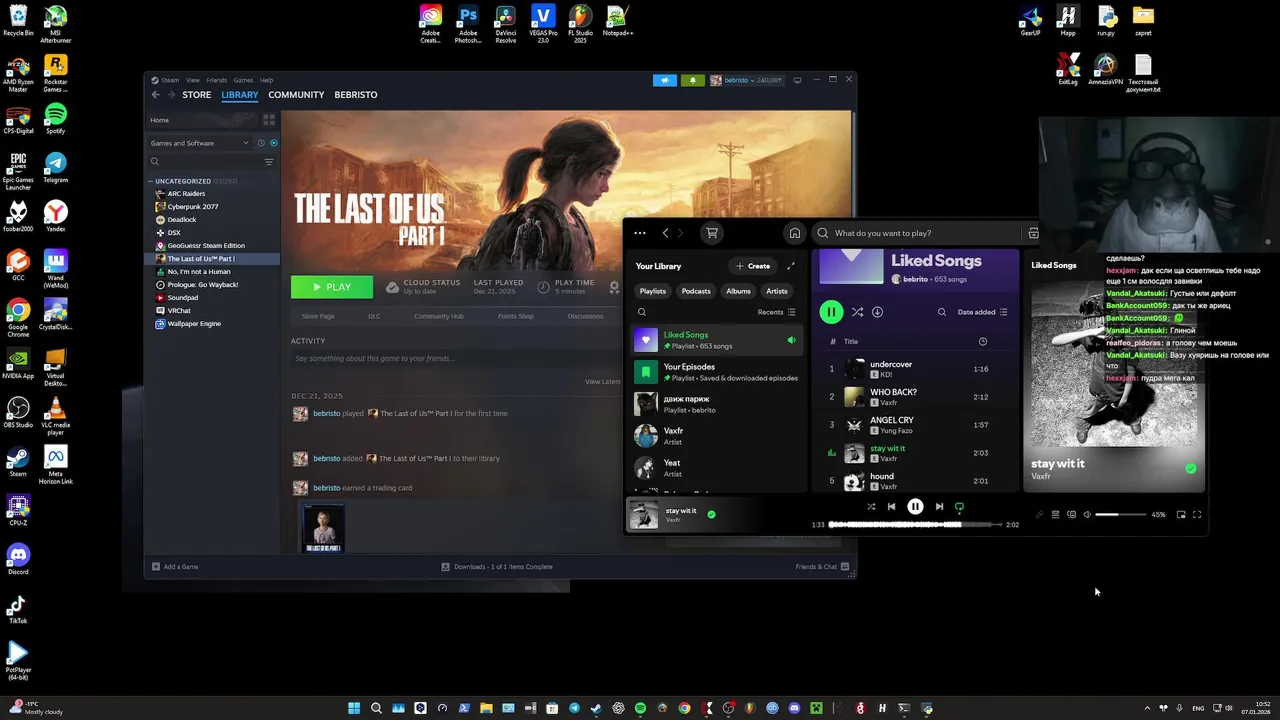Screen dimensions: 1280x720
Task: Open the Recents sort dropdown in Spotify library
Action: pos(776,312)
